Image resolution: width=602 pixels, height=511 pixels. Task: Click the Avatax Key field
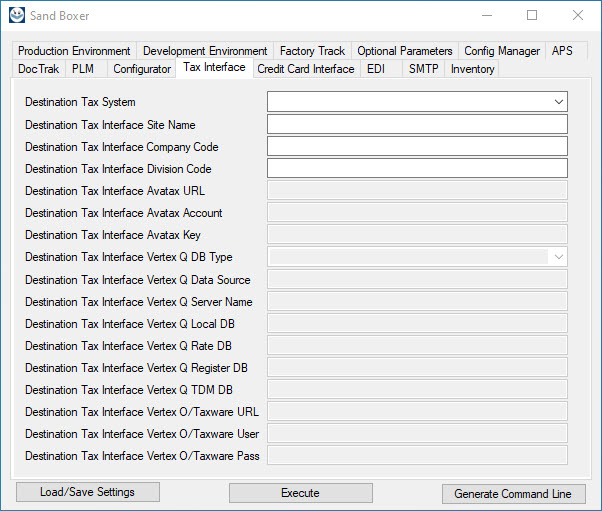tap(417, 234)
